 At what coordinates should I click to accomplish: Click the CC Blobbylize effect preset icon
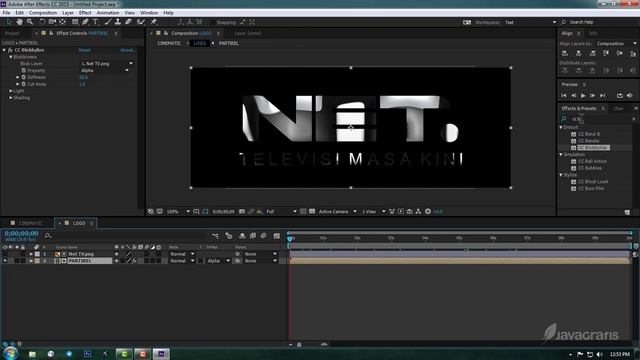point(573,148)
